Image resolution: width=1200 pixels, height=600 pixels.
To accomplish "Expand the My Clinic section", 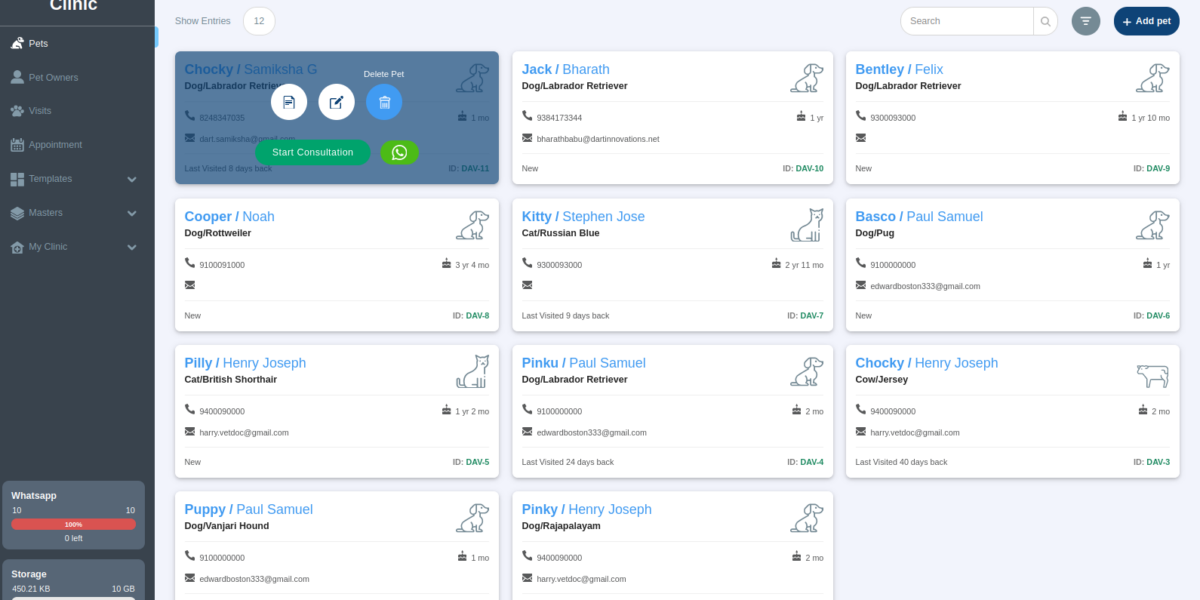I will pos(130,246).
